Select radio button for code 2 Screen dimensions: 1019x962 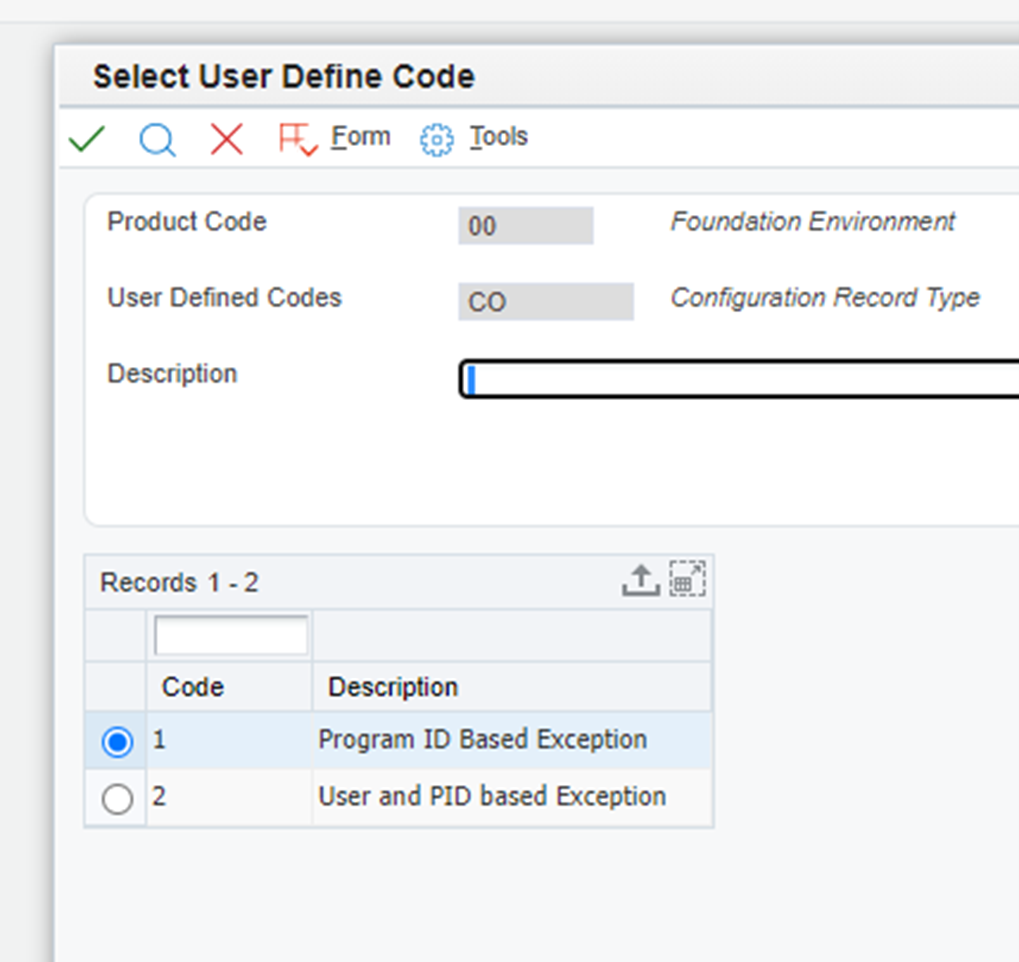[x=118, y=798]
